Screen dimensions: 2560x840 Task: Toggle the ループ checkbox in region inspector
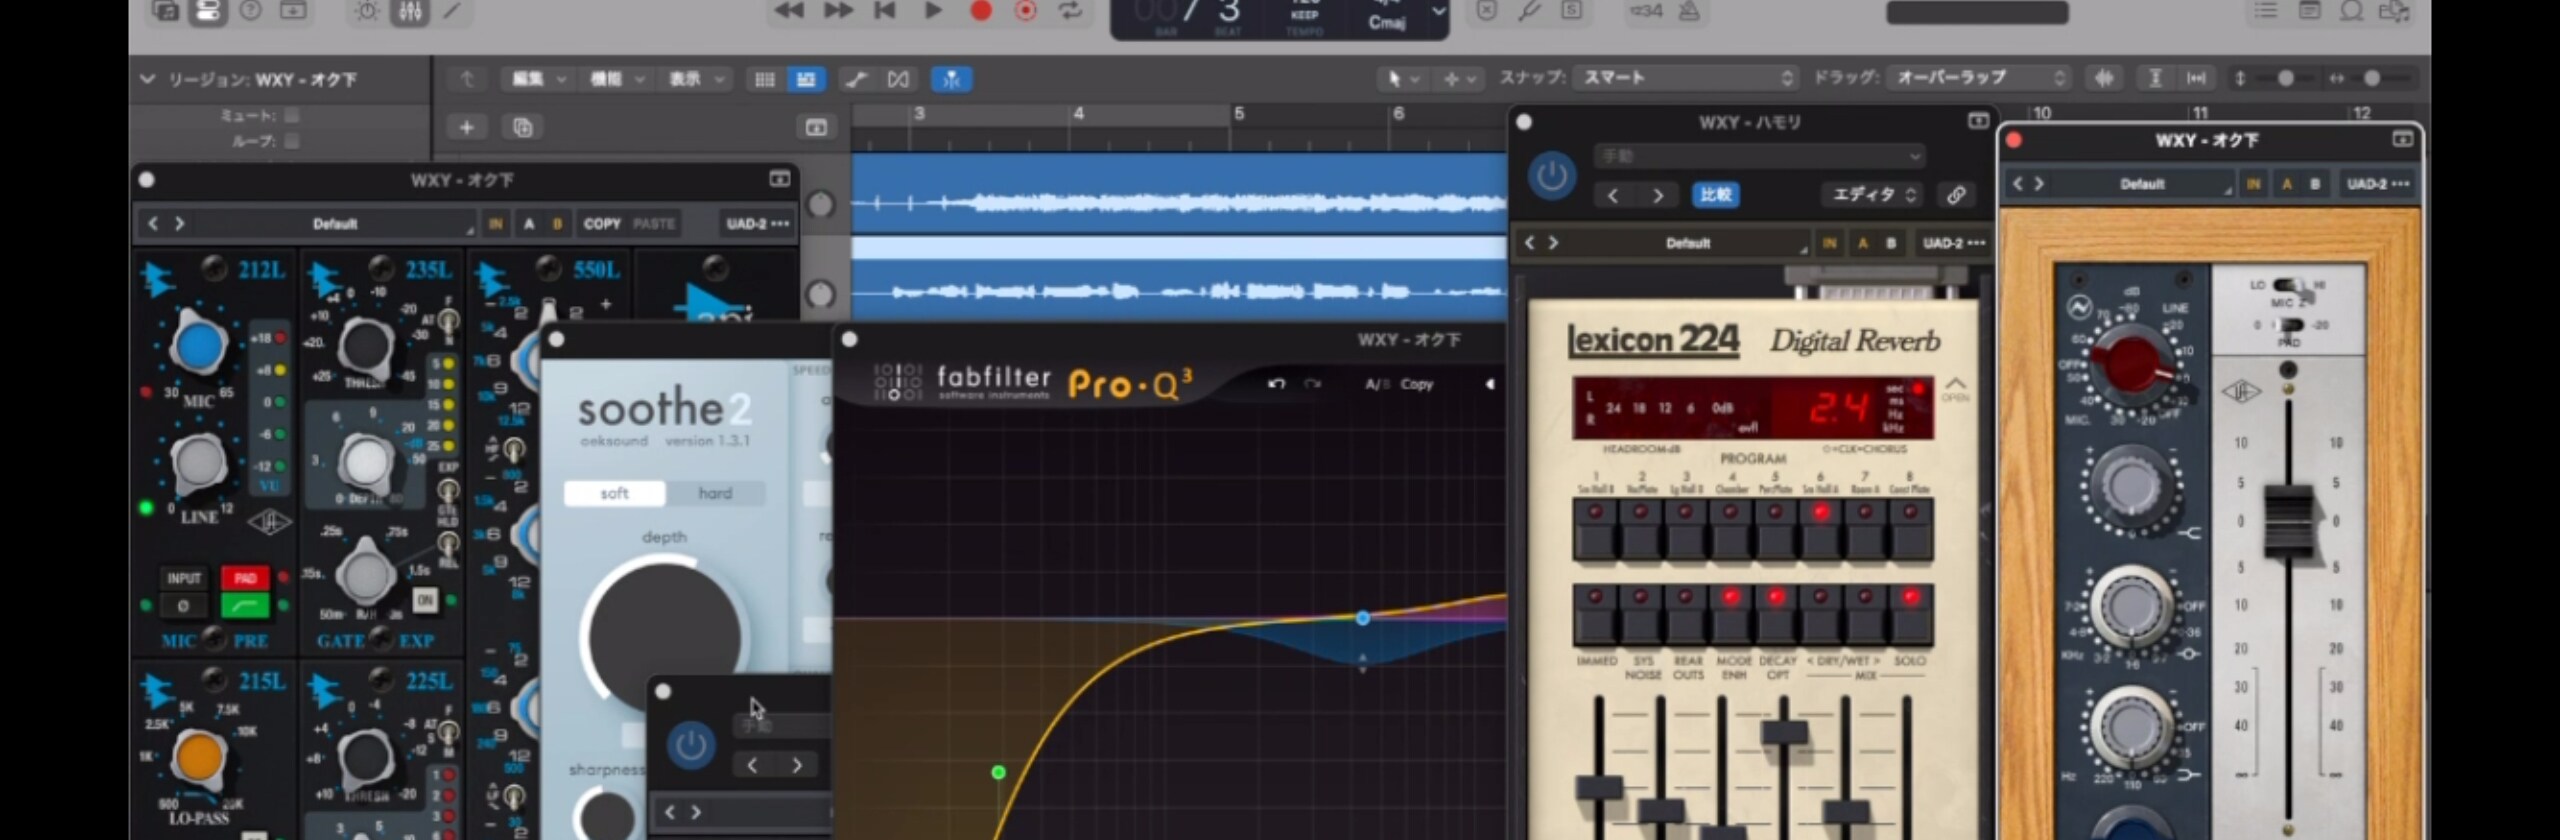[x=292, y=141]
